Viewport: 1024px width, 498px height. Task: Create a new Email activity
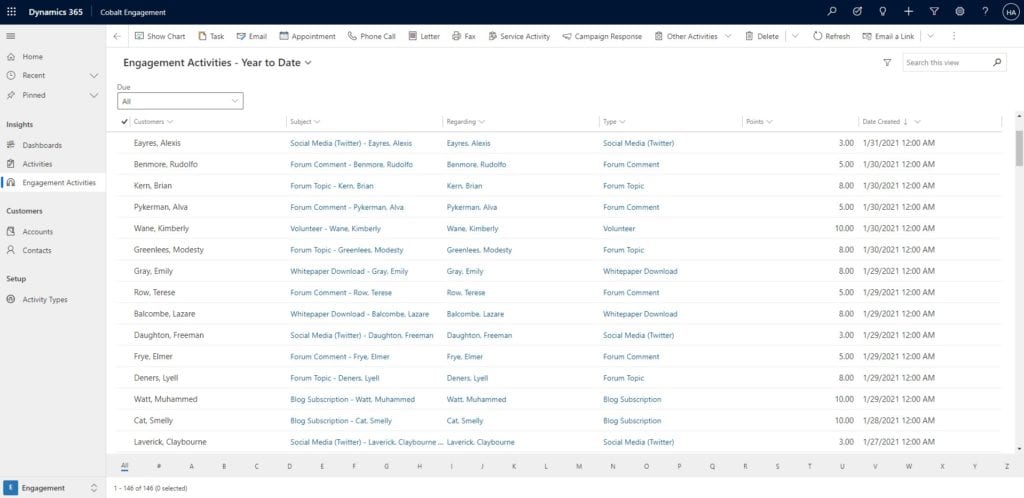(251, 37)
